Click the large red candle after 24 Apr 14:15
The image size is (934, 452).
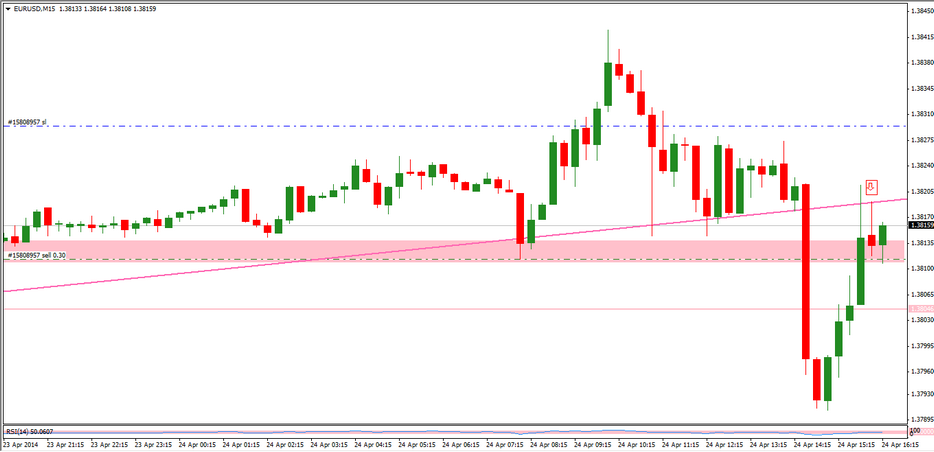803,272
